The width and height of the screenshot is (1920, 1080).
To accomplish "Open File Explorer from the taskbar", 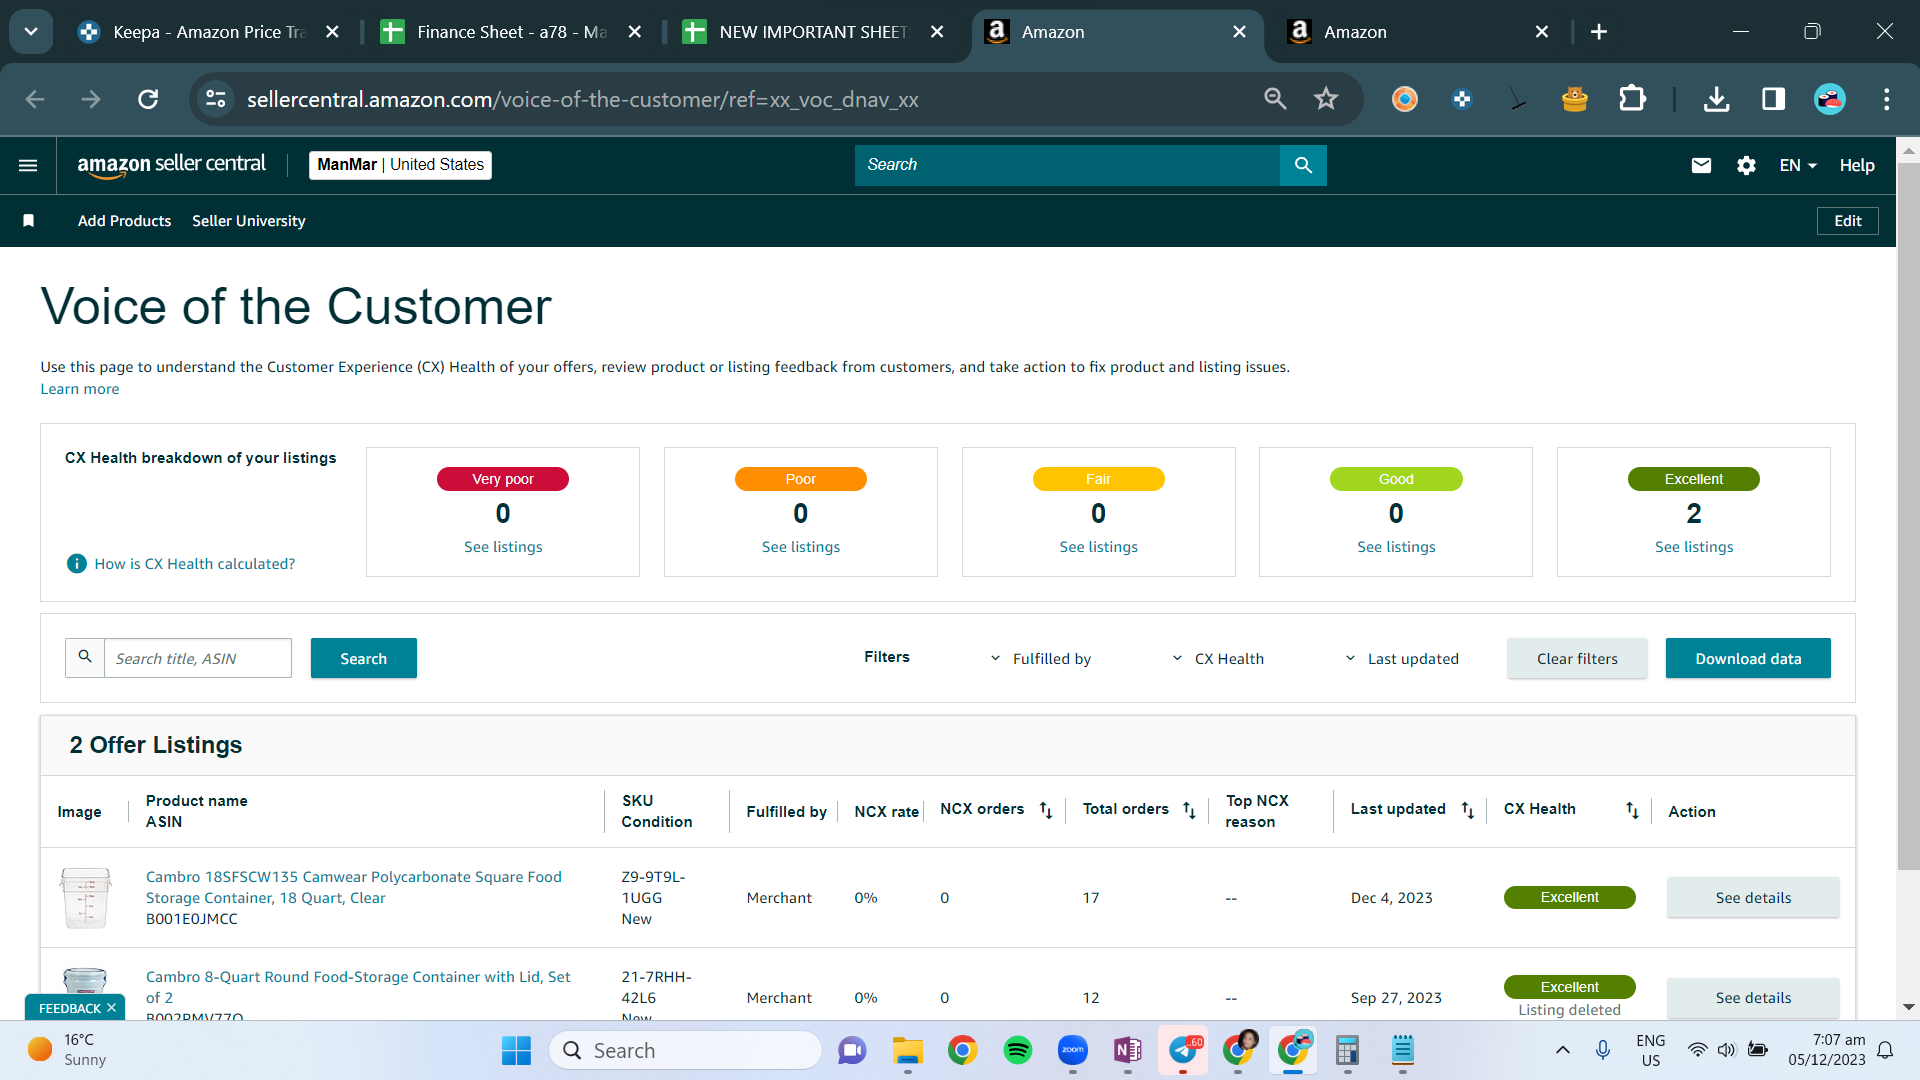I will coord(908,1050).
